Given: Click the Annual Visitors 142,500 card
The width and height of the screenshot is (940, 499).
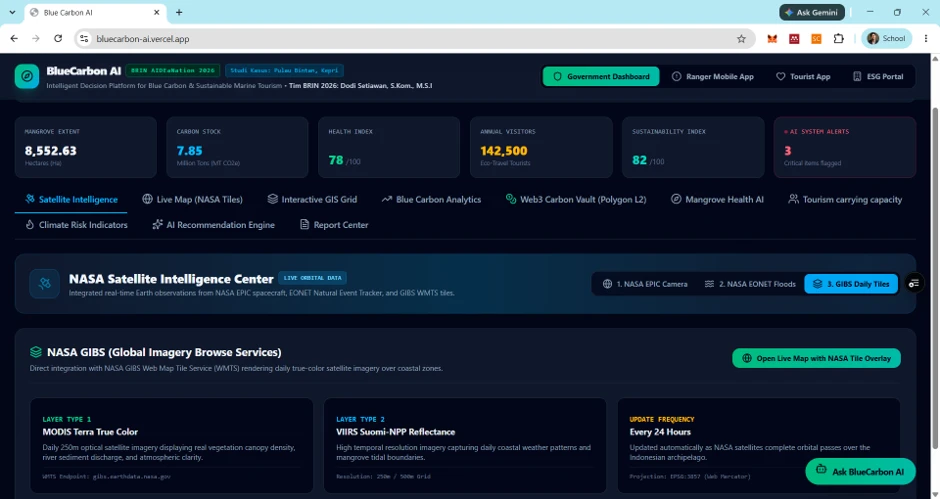Looking at the screenshot, I should point(541,147).
